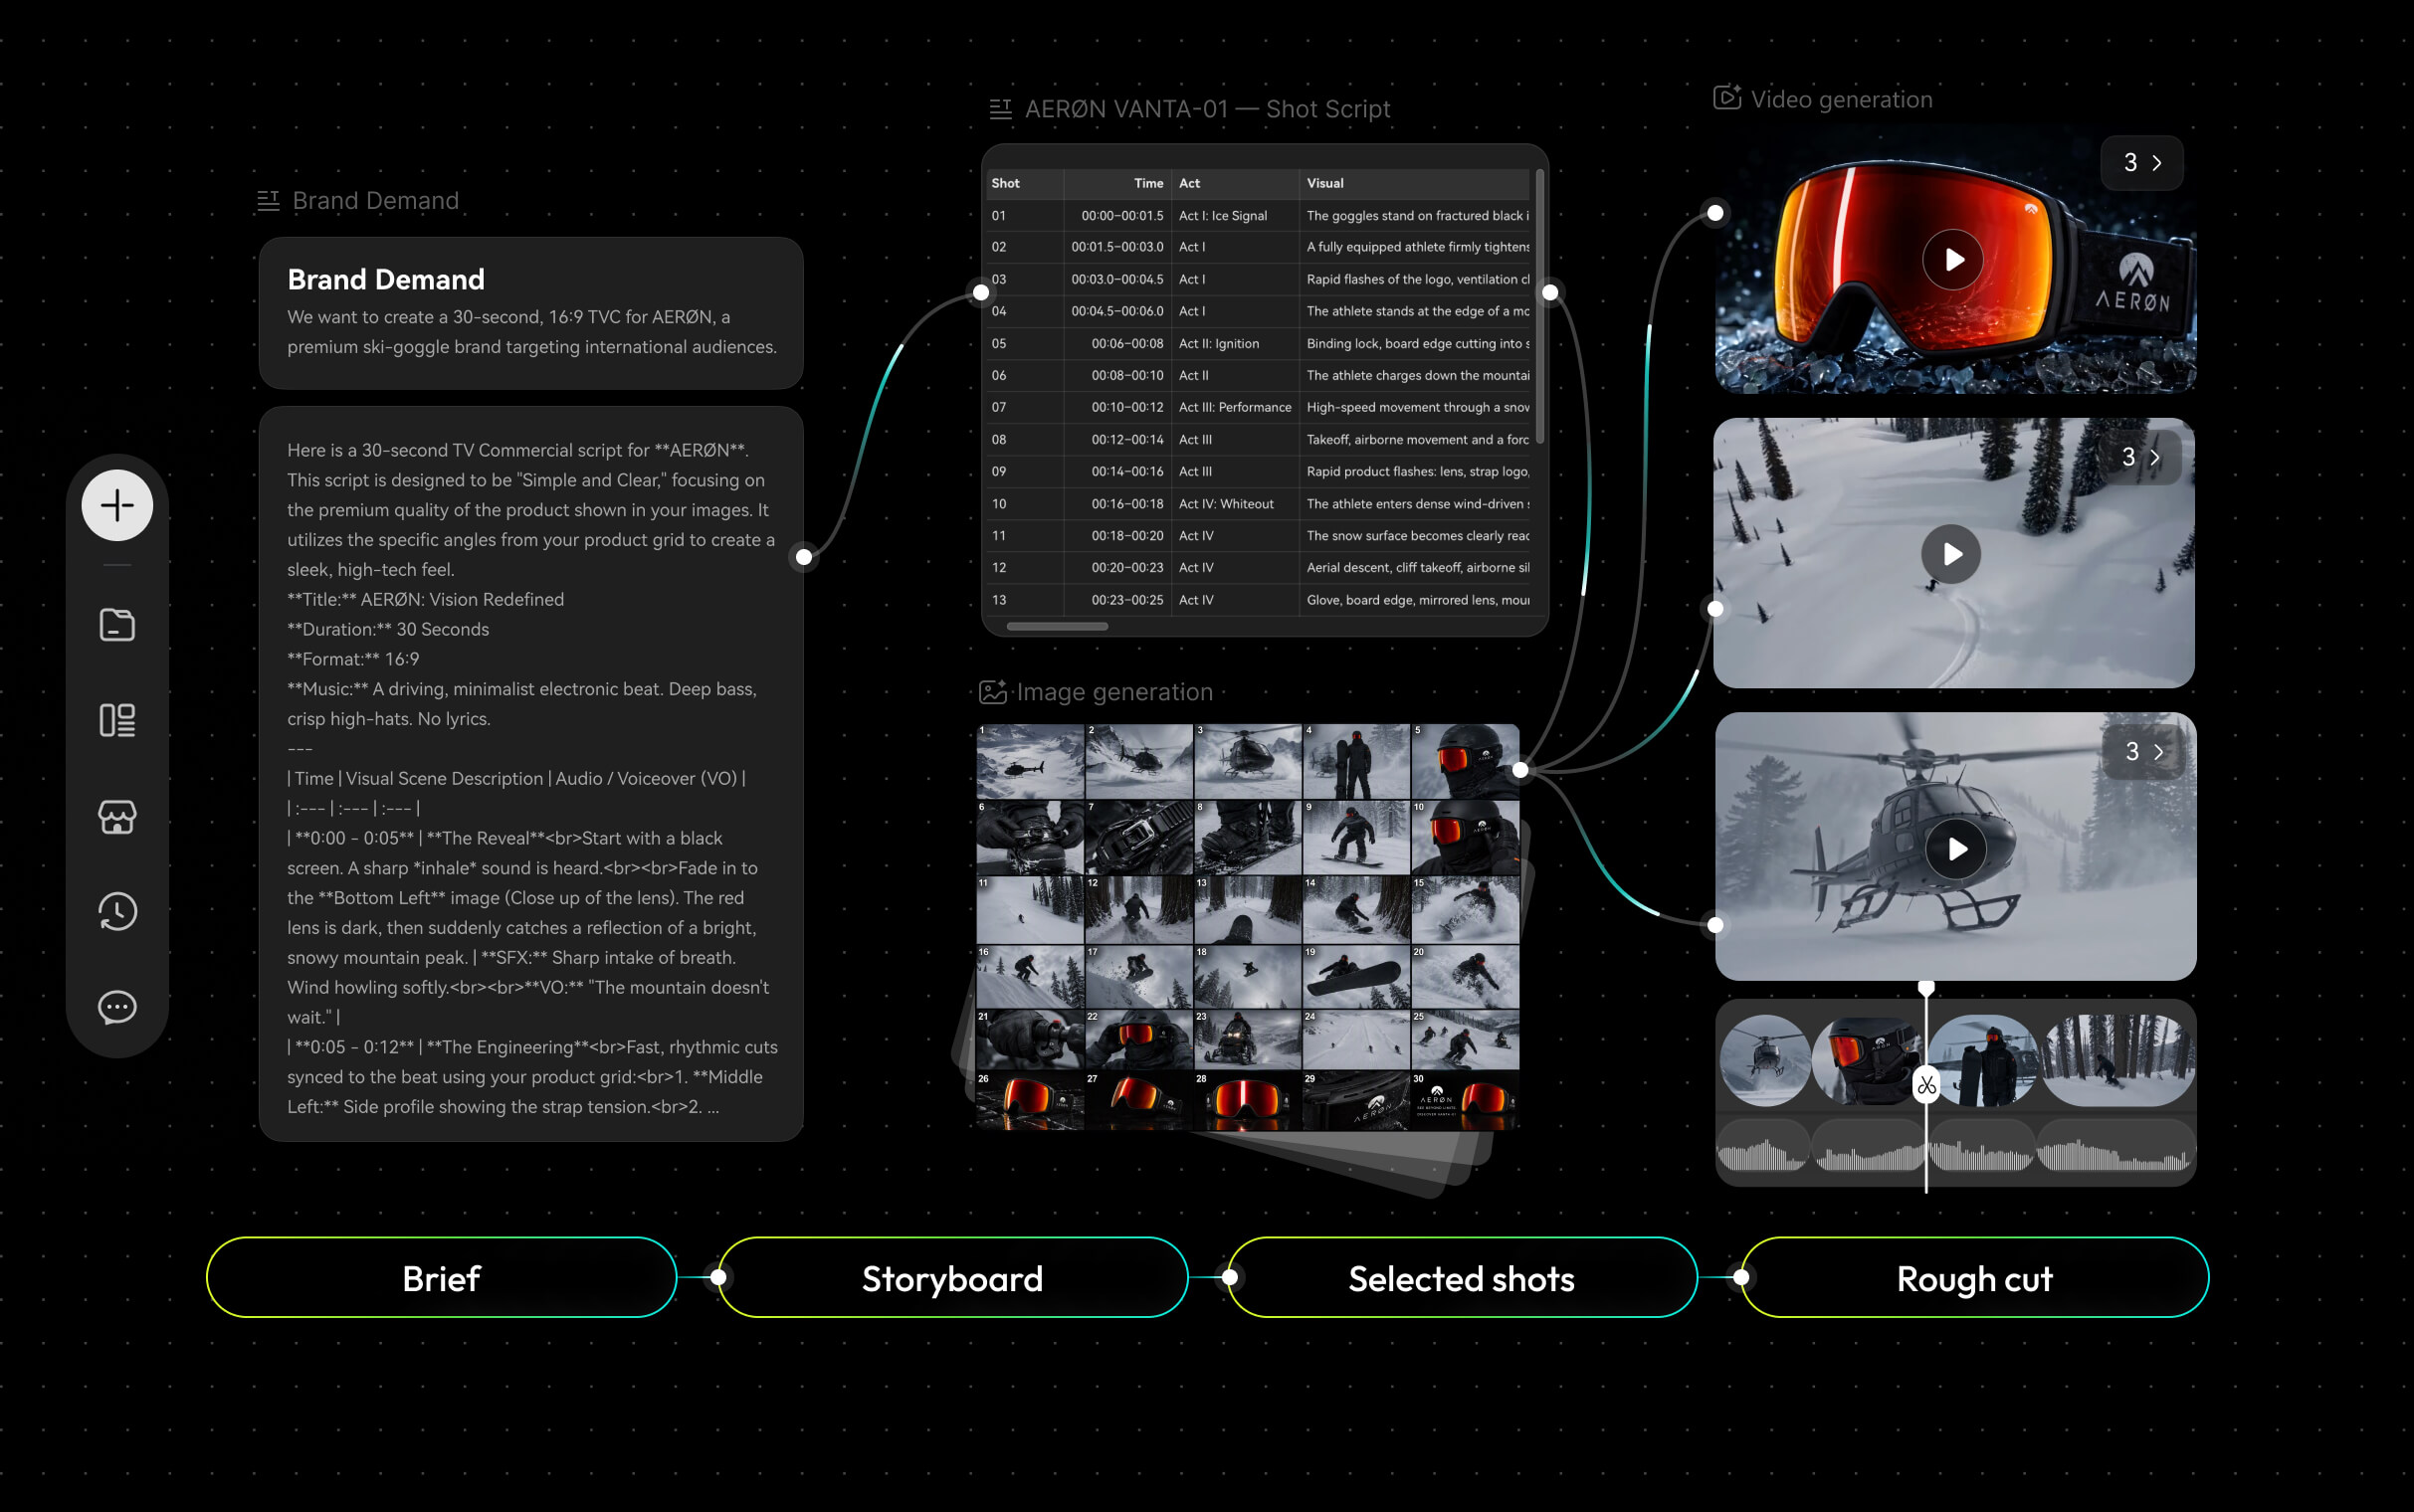Open the layout templates icon in sidebar
This screenshot has height=1512, width=2414.
point(117,720)
